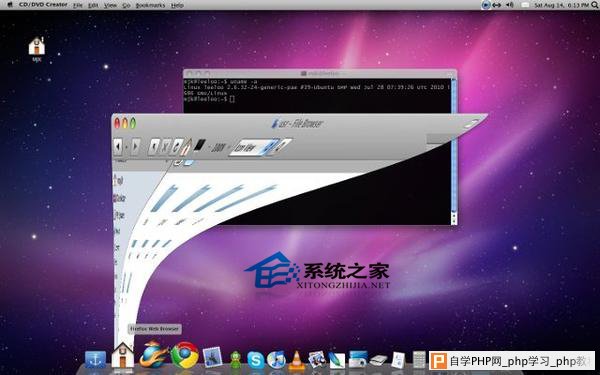The width and height of the screenshot is (600, 375).
Task: Click the Back arrow in File Browser toolbar
Action: pyautogui.click(x=118, y=147)
